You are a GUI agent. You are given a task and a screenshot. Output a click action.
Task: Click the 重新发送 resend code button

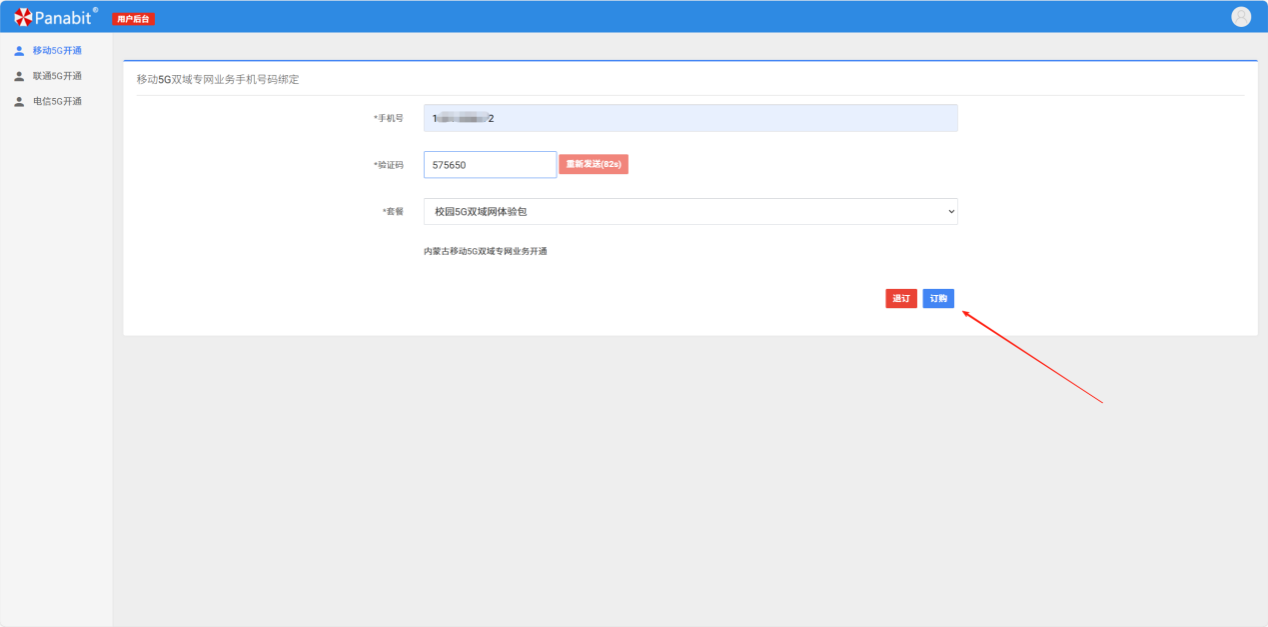click(x=593, y=164)
